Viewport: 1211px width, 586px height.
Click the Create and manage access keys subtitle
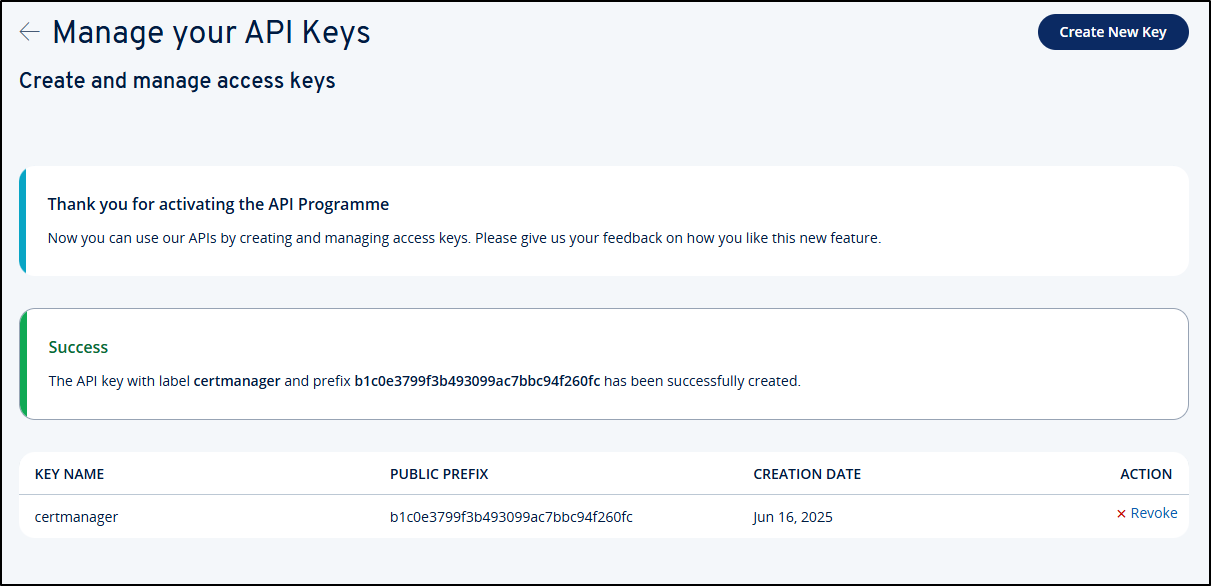pyautogui.click(x=177, y=81)
